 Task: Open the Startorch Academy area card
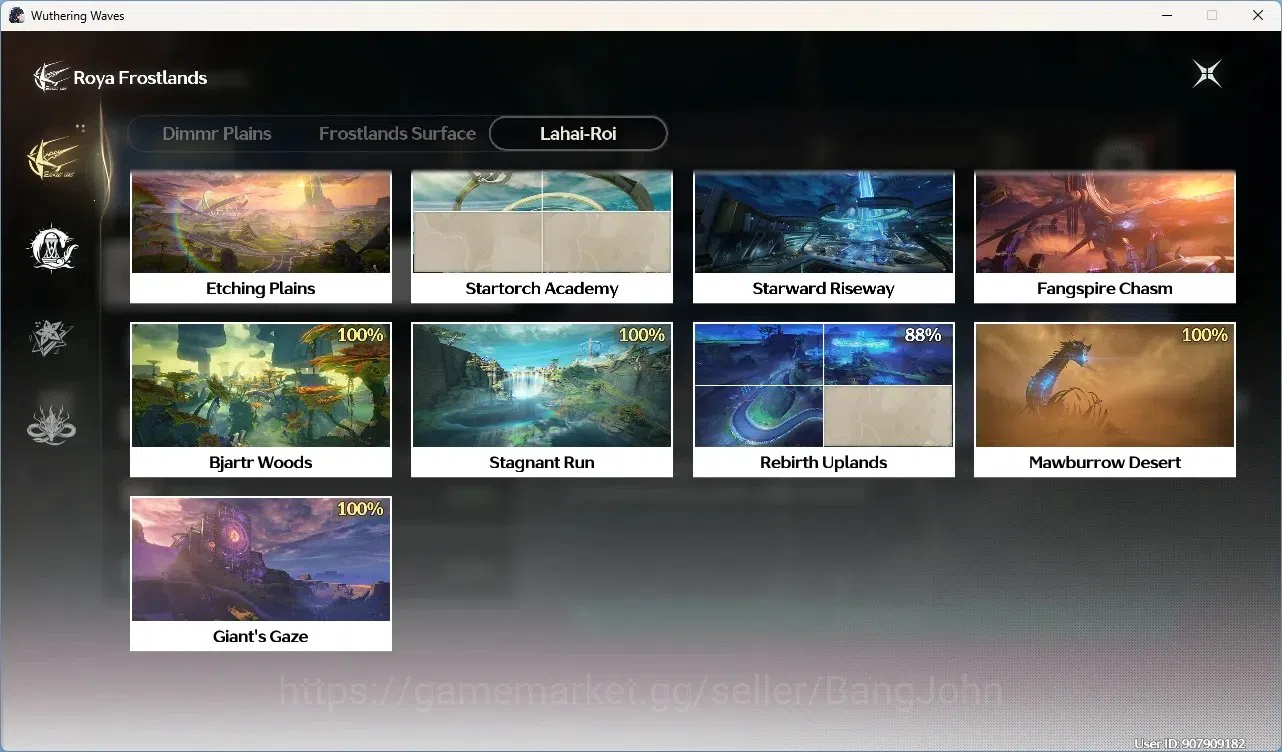tap(542, 237)
